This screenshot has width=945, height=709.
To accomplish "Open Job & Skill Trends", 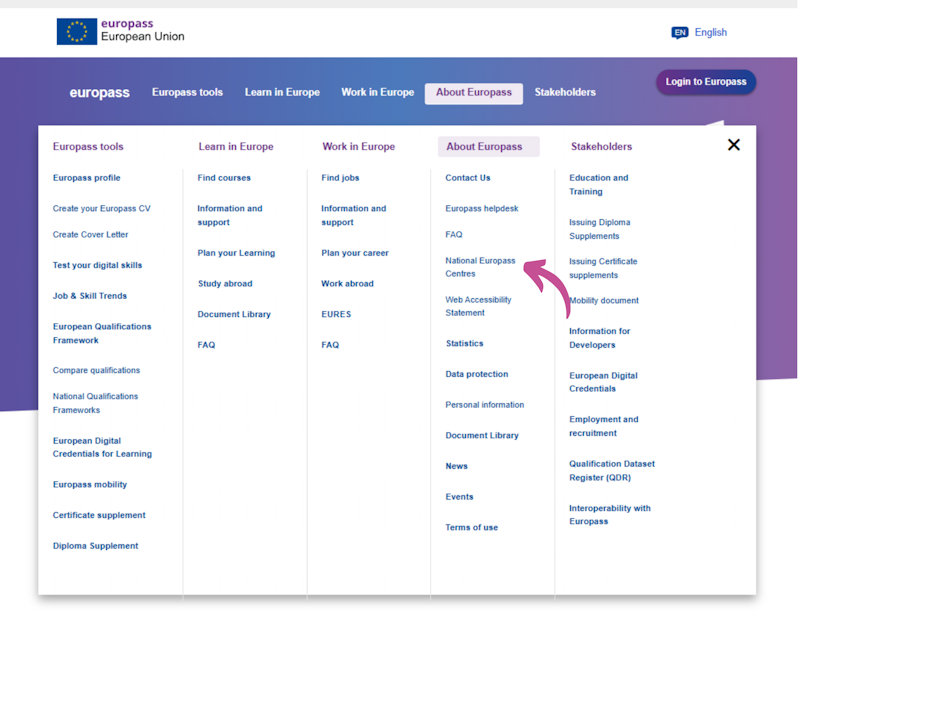I will coord(90,296).
